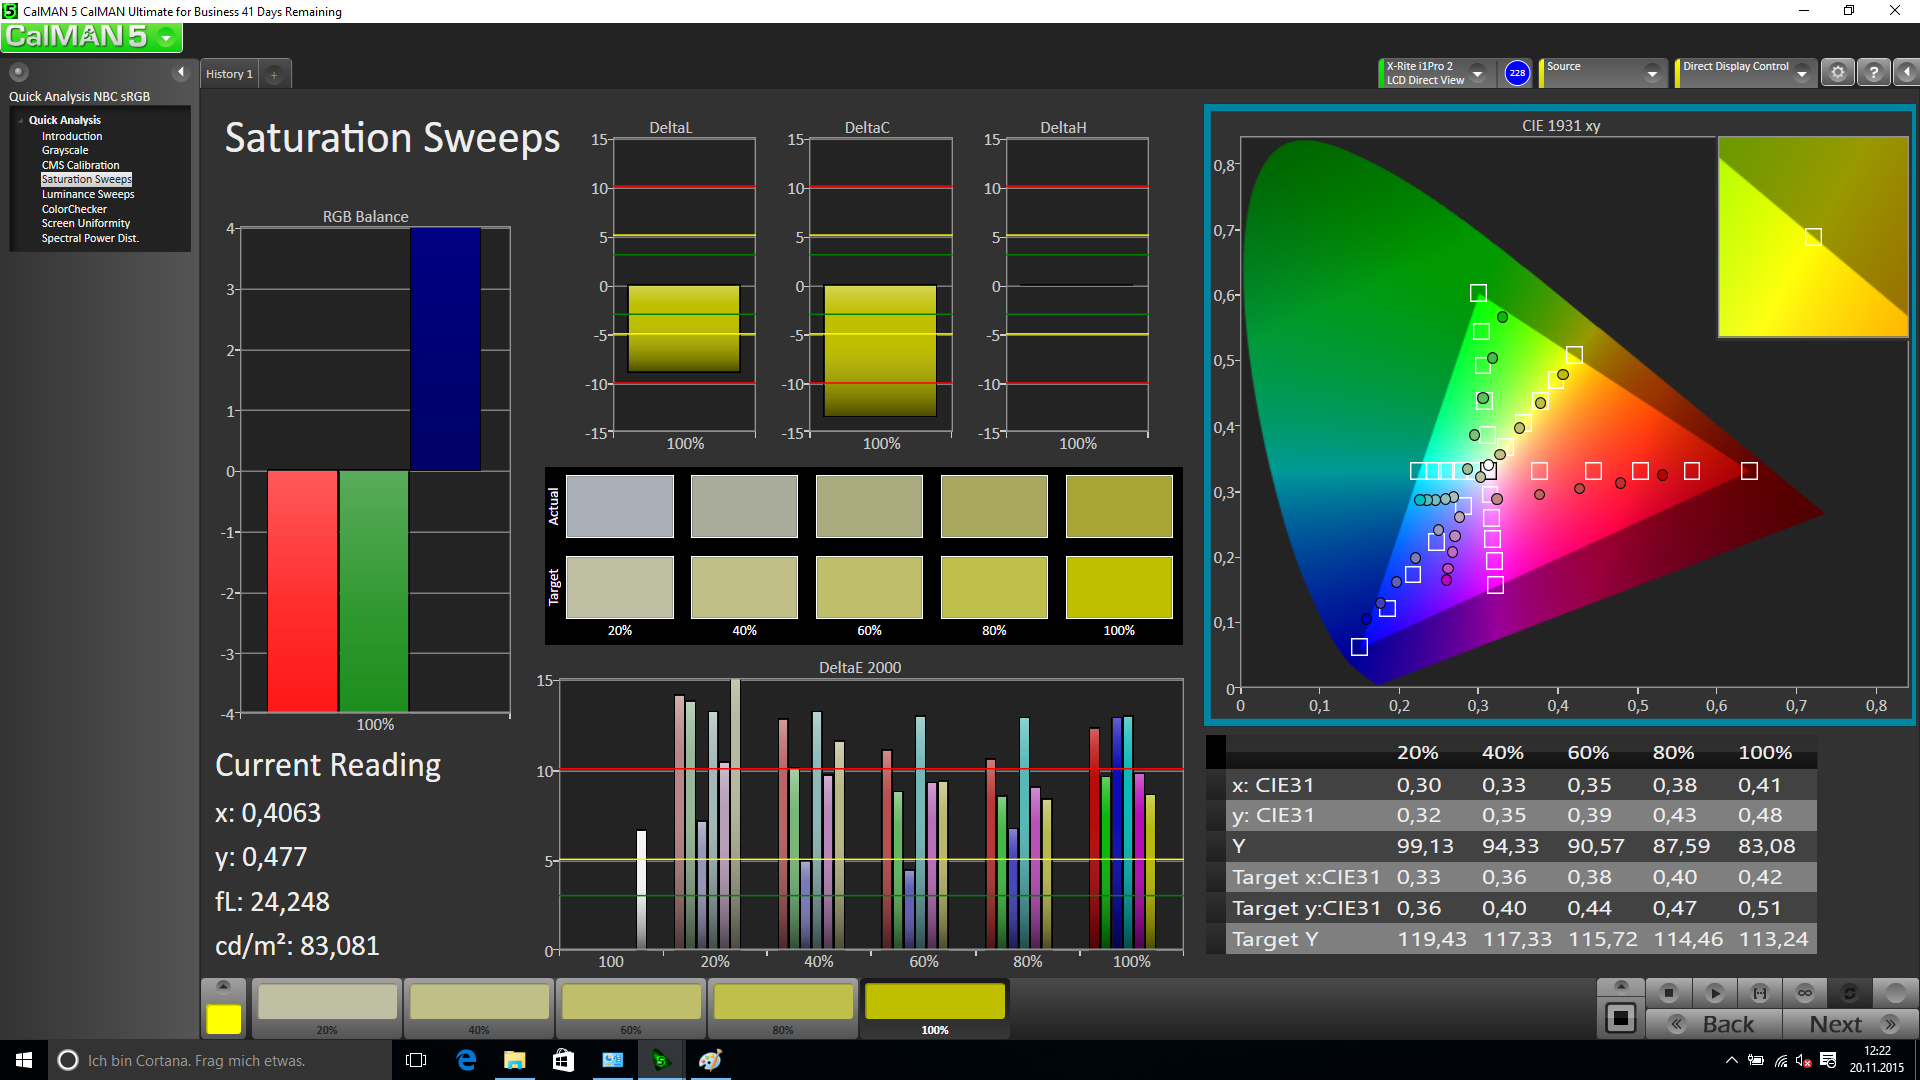Screen dimensions: 1920x1080
Task: Select the 60% saturation swatch in bottom strip
Action: pos(631,1008)
